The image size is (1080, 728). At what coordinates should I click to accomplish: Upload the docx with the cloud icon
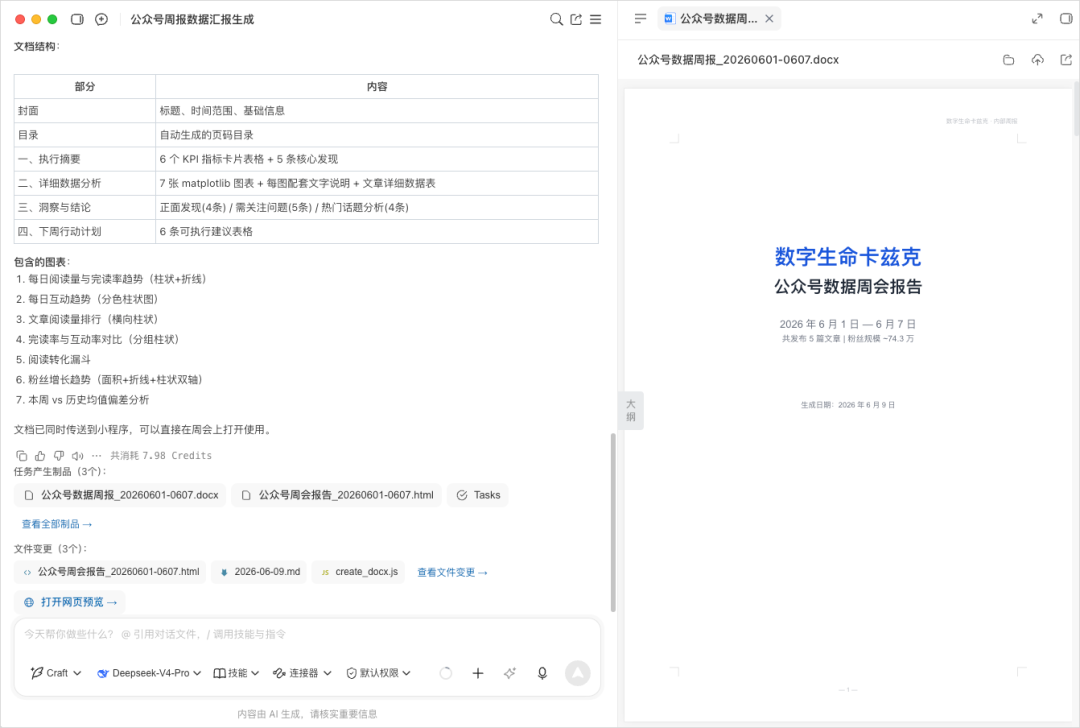click(x=1037, y=60)
